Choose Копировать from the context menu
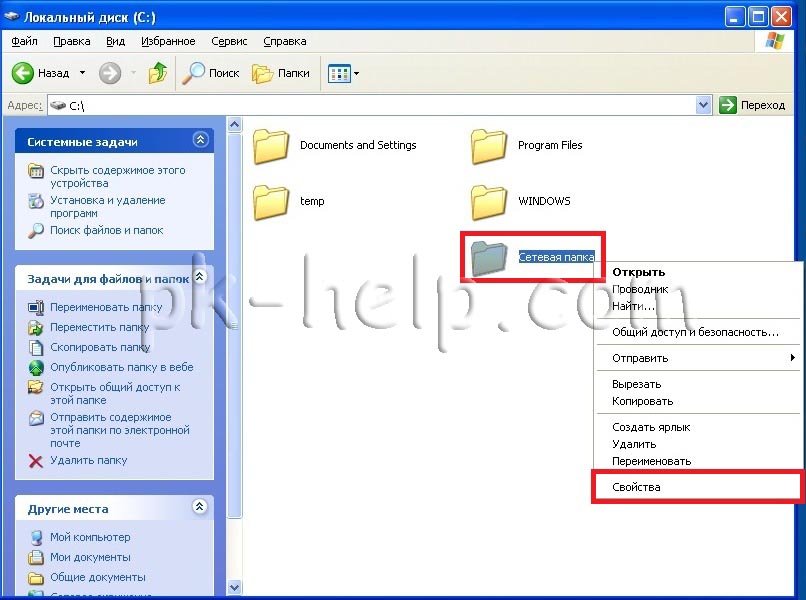This screenshot has height=600, width=806. [x=698, y=401]
